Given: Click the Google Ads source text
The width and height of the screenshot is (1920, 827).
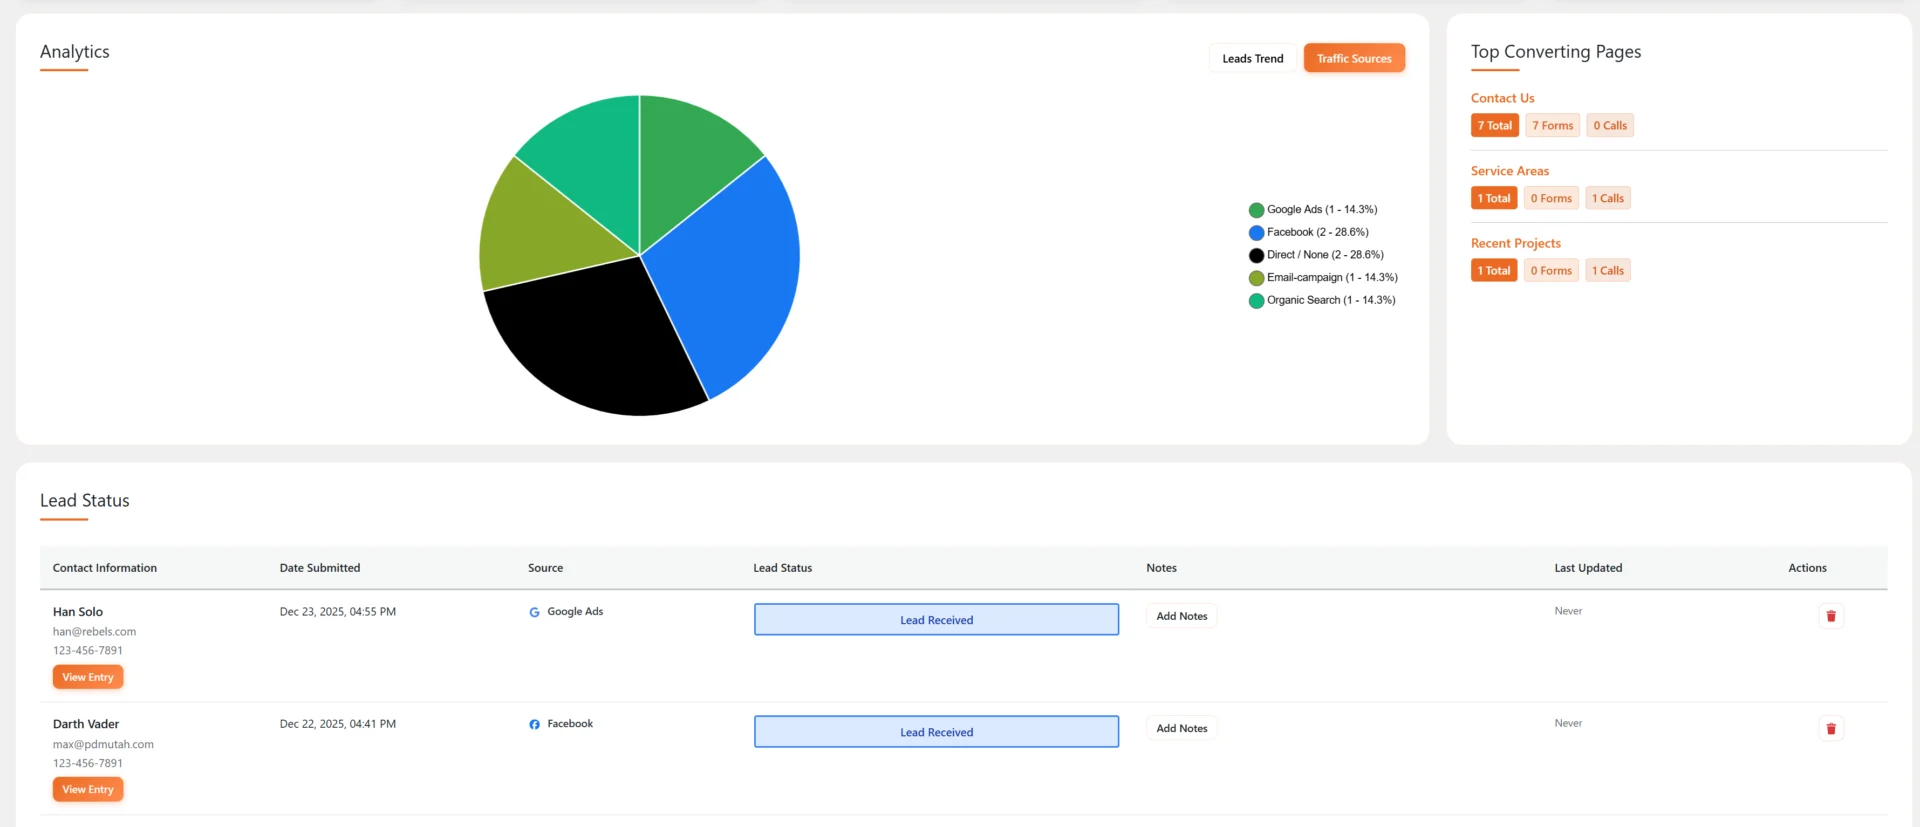Looking at the screenshot, I should [x=575, y=612].
